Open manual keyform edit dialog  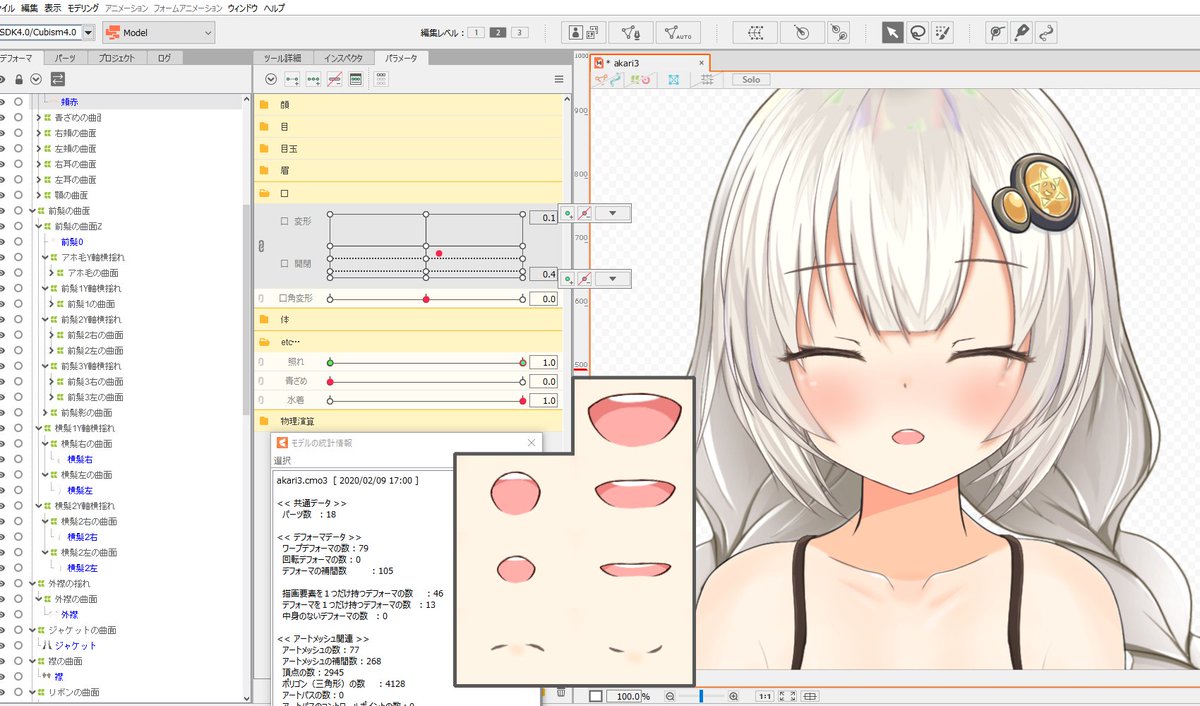pos(355,79)
